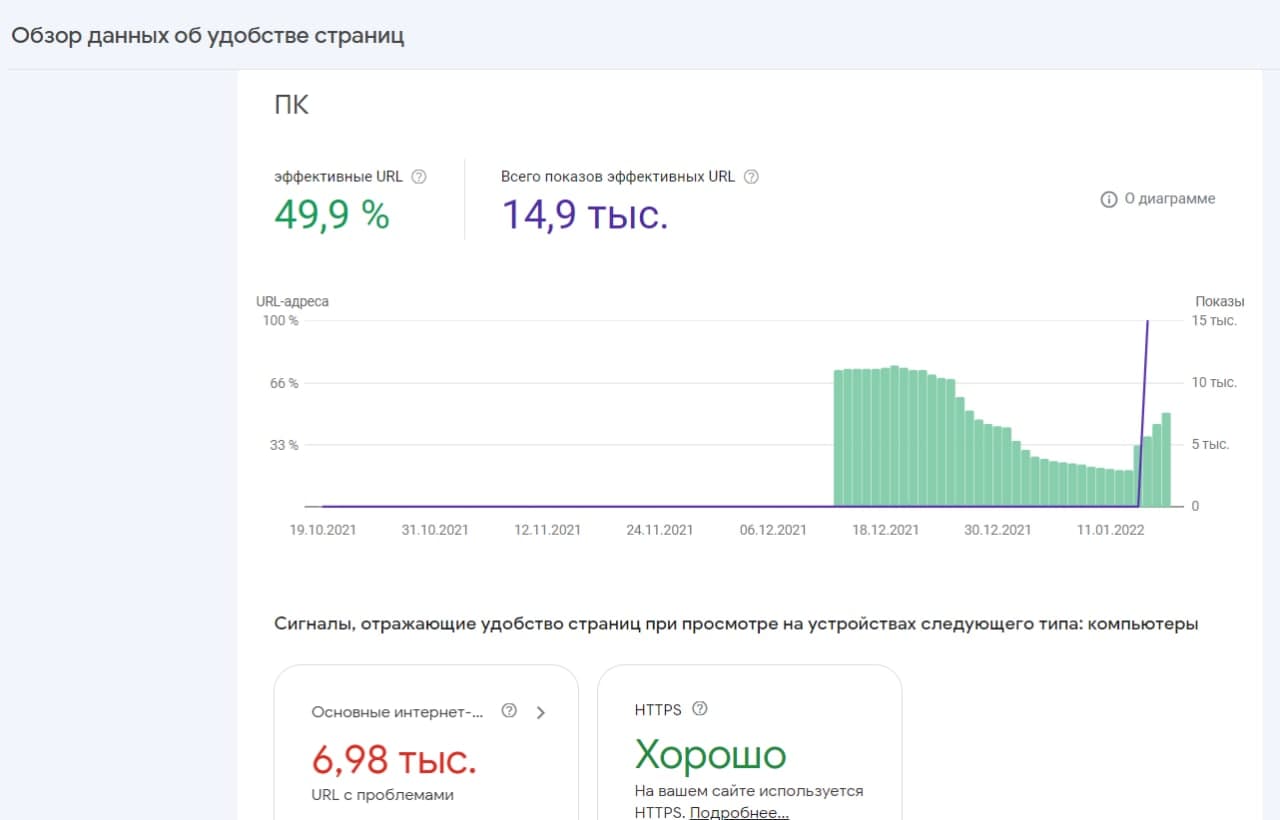
Task: Toggle chart display via Показы axis label
Action: [1220, 301]
